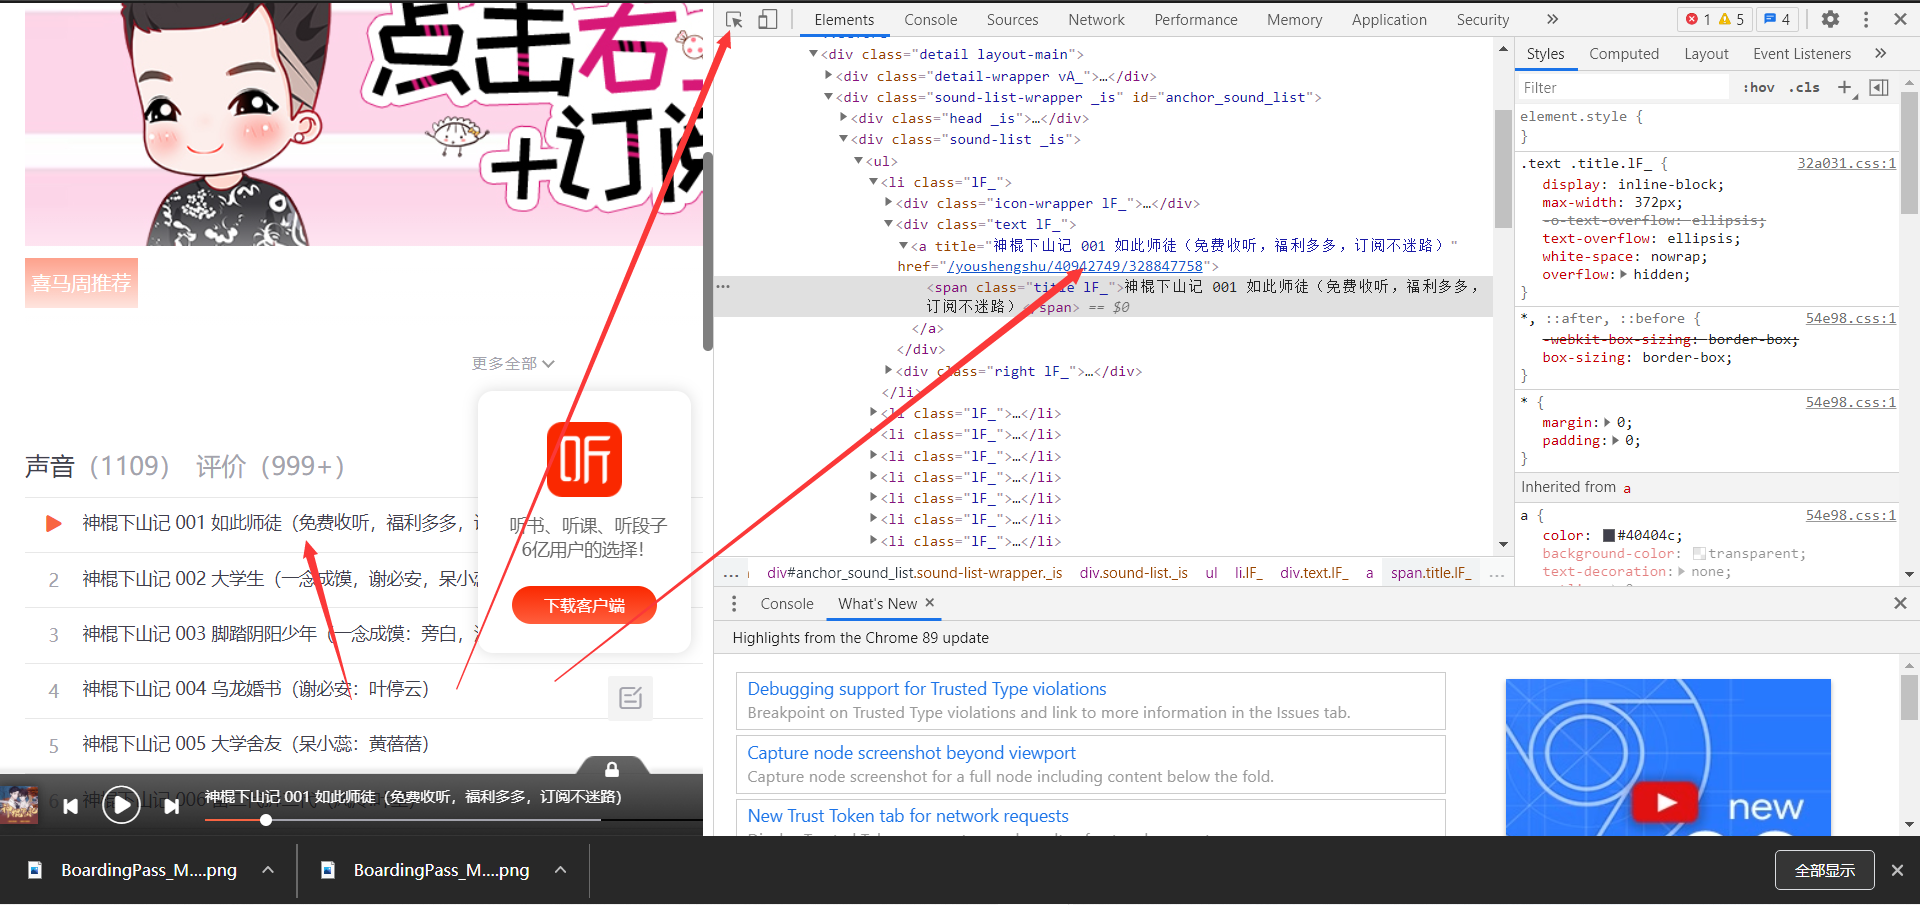Open the blue issues count badge
Viewport: 1920px width, 905px height.
point(1777,19)
